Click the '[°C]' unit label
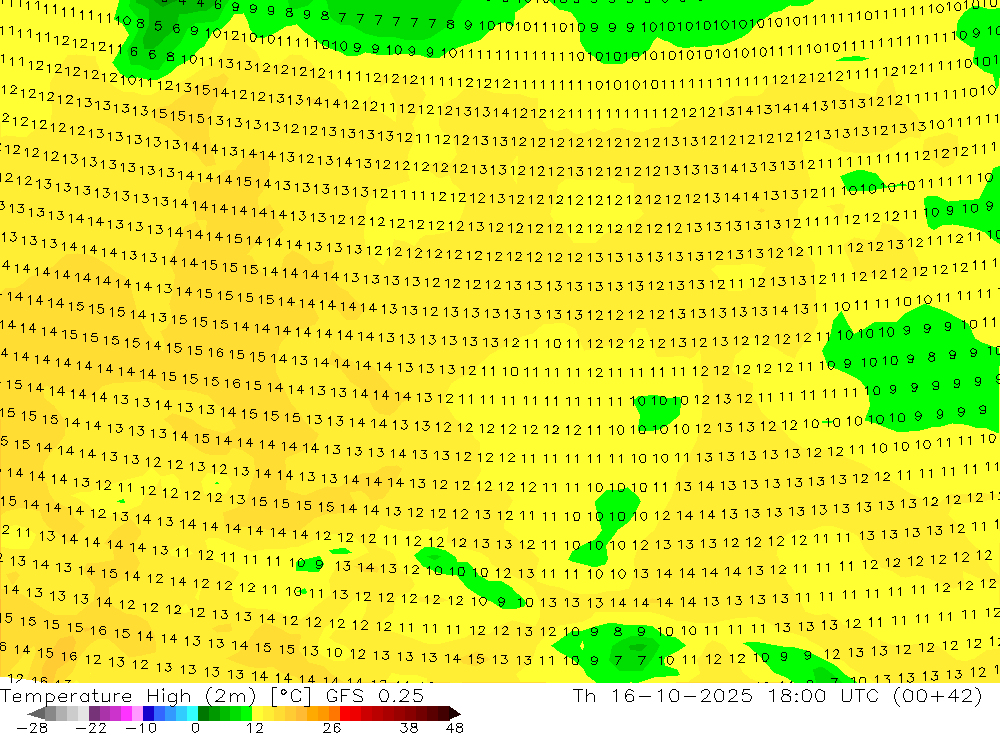The height and width of the screenshot is (733, 1000). coord(291,696)
